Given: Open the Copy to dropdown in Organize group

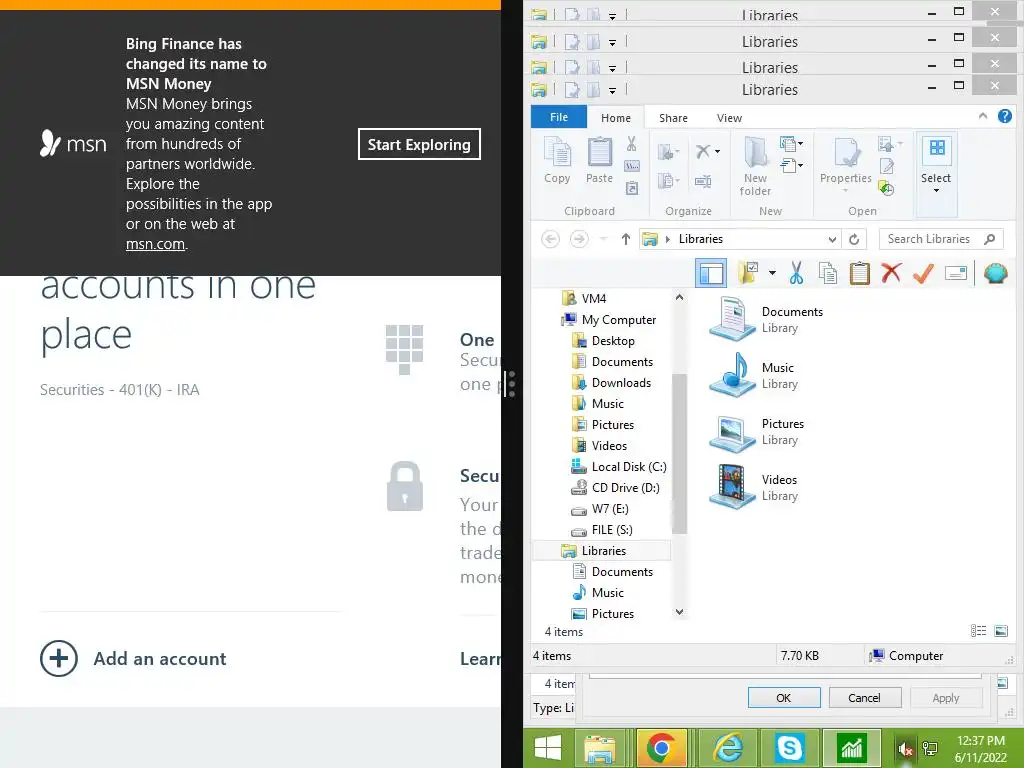Looking at the screenshot, I should pos(669,180).
